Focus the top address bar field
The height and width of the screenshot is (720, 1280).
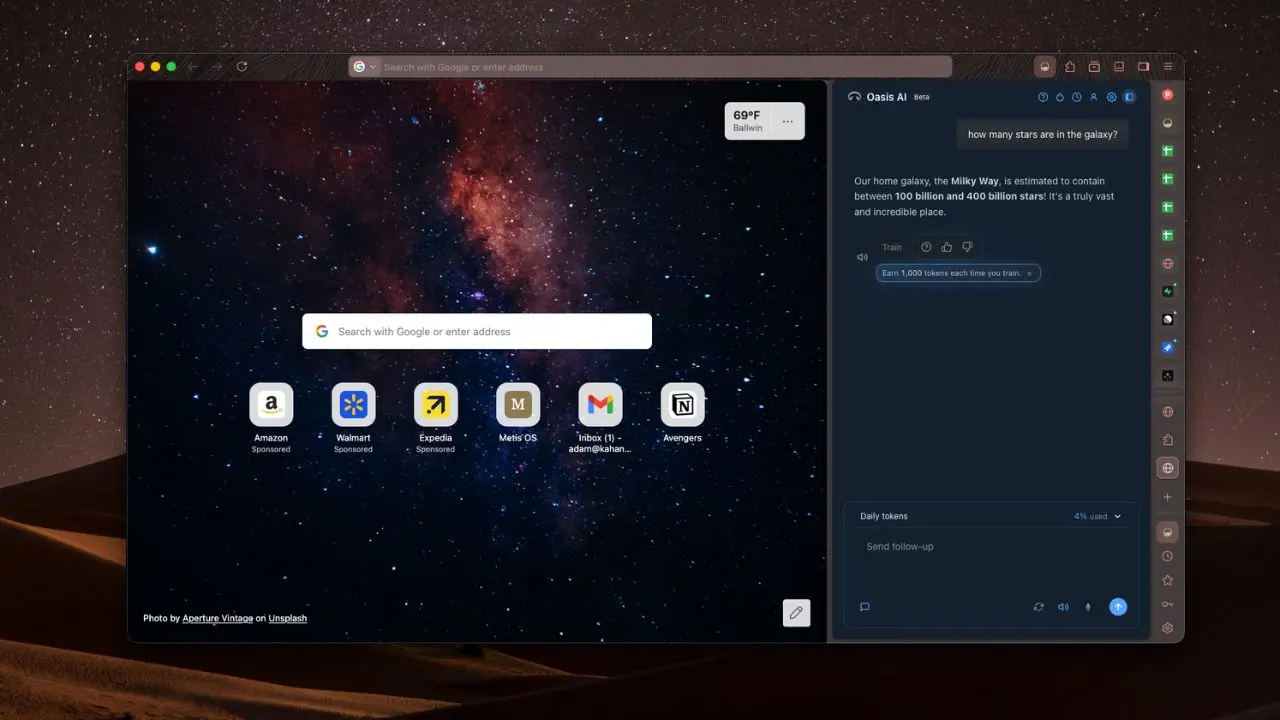[x=650, y=67]
